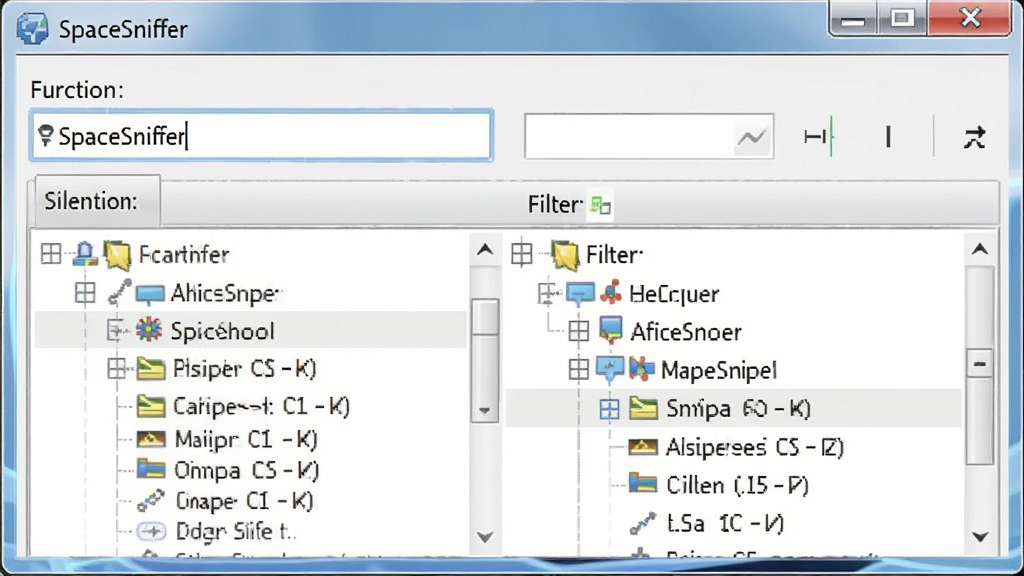Viewport: 1024px width, 576px height.
Task: Click the green filter icon beside Filter label
Action: [x=600, y=206]
